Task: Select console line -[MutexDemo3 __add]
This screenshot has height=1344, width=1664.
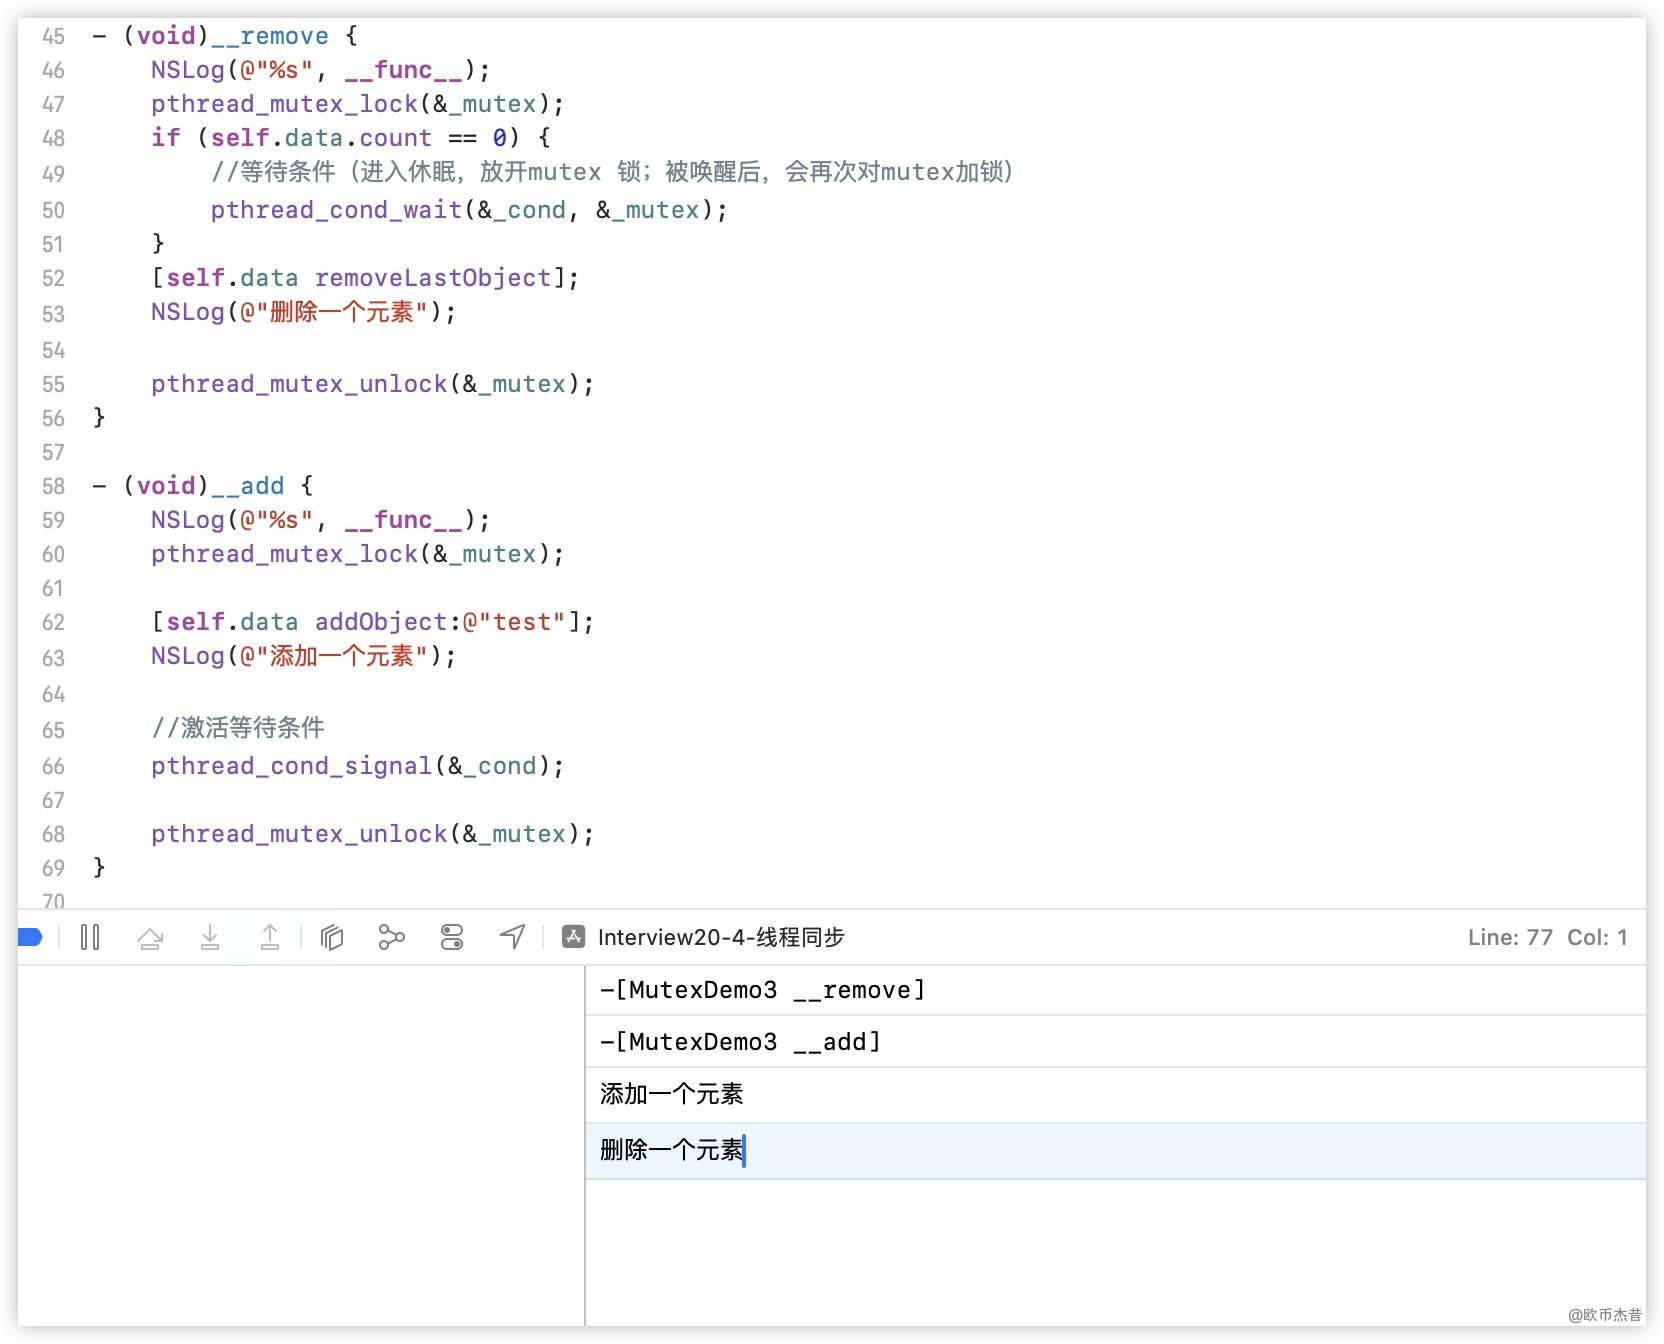Action: (740, 1042)
